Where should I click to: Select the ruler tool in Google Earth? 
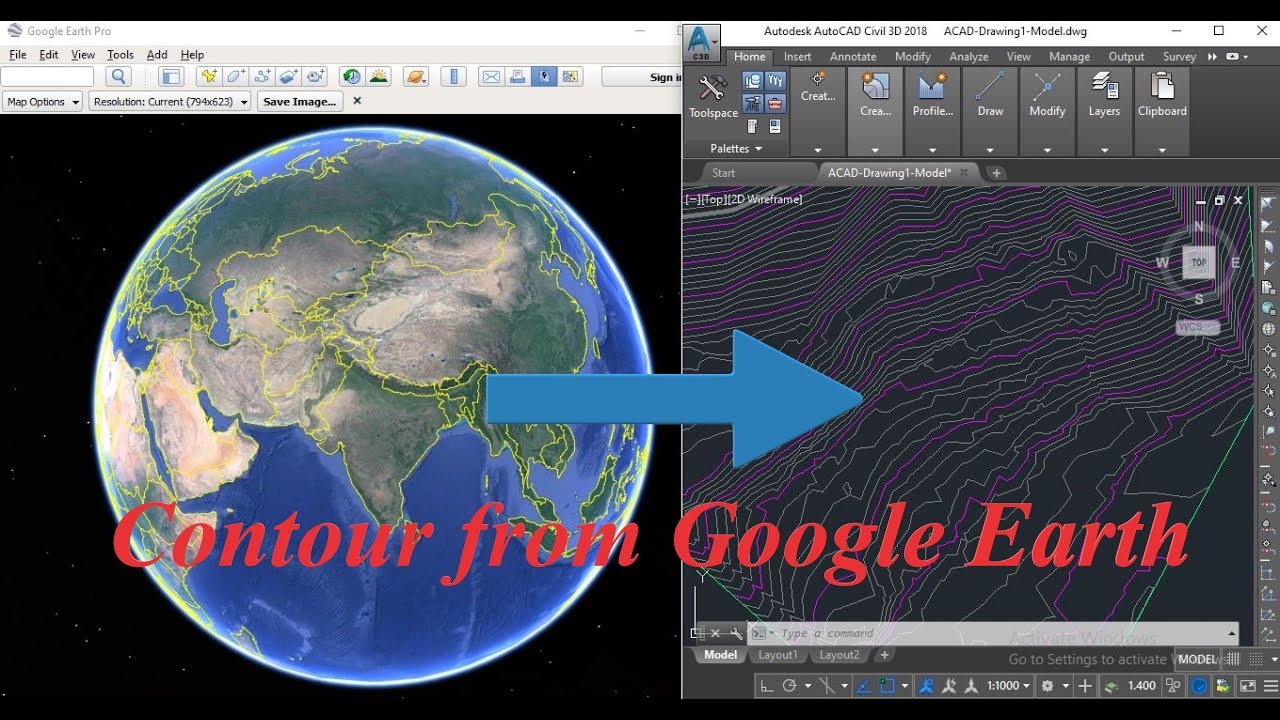(454, 76)
